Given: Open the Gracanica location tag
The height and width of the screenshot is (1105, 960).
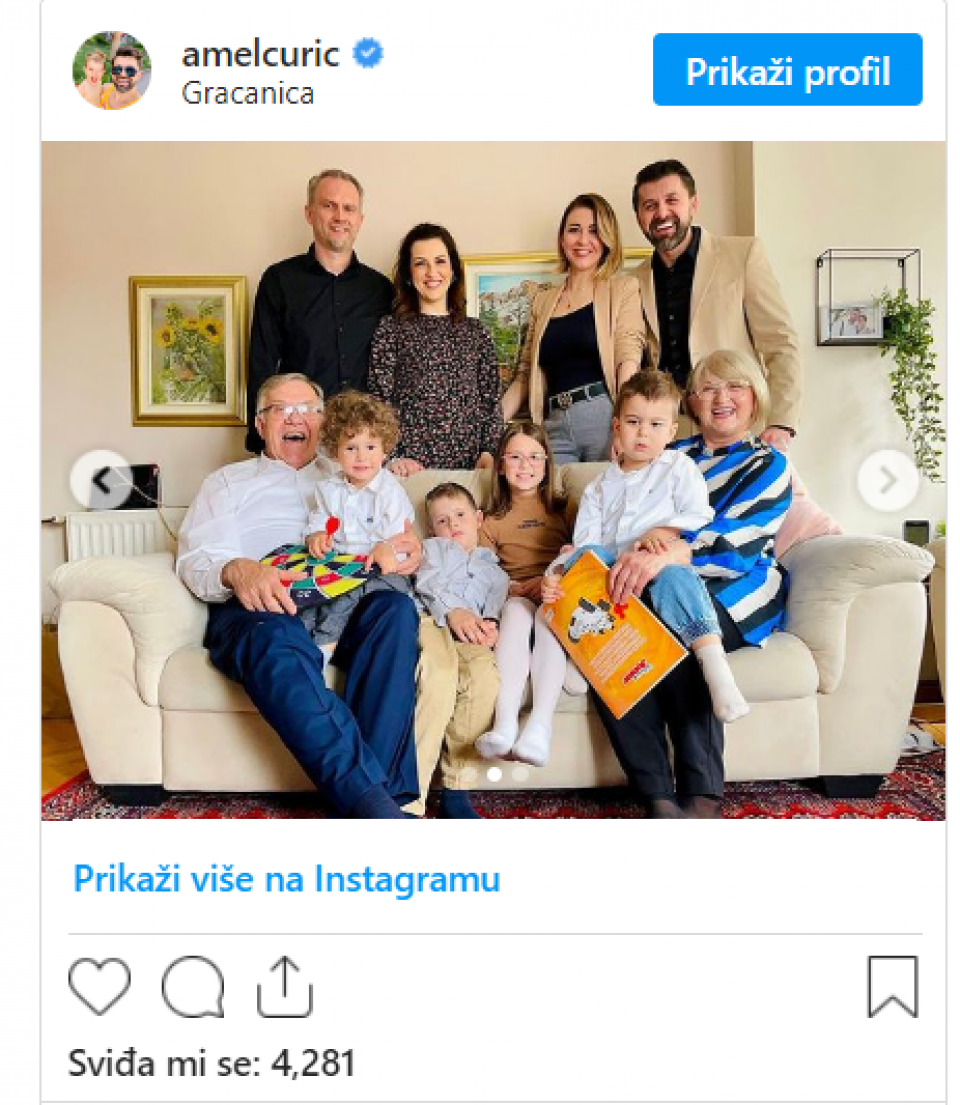Looking at the screenshot, I should coord(248,93).
